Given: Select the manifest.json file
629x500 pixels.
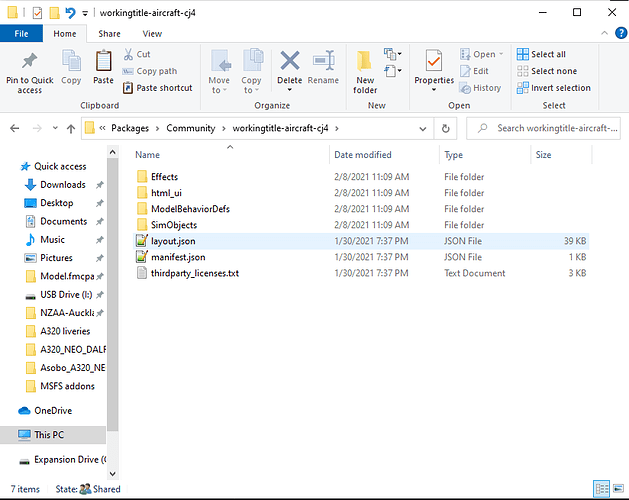Looking at the screenshot, I should coord(178,257).
